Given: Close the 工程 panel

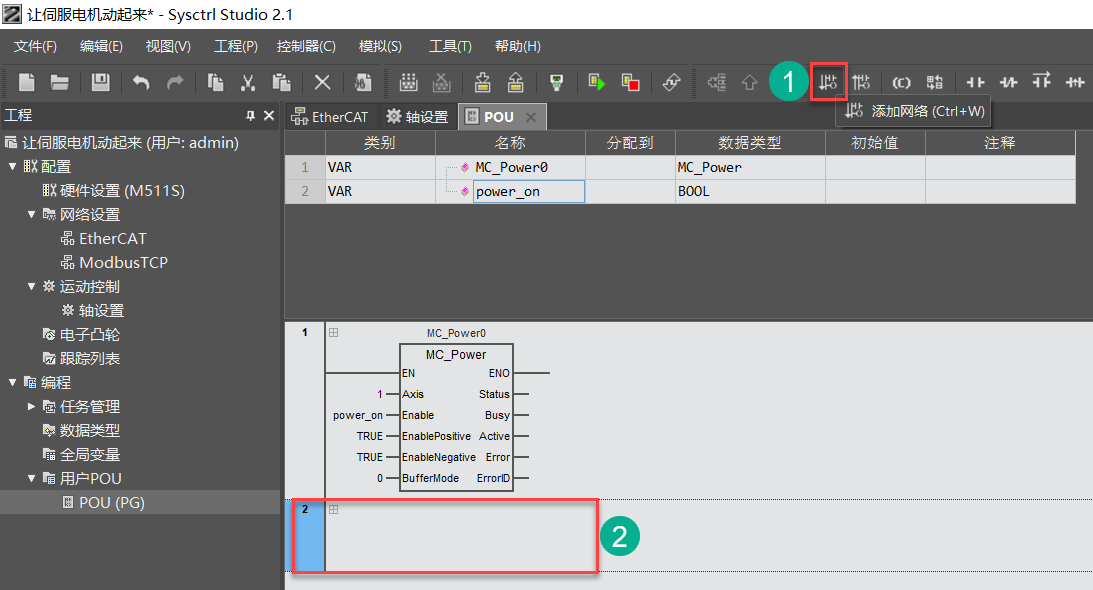Looking at the screenshot, I should coord(268,115).
